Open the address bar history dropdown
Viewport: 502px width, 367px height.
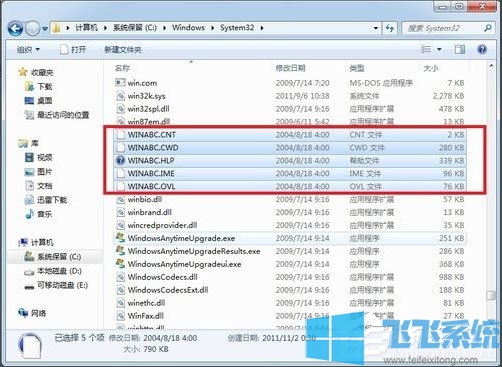click(376, 28)
